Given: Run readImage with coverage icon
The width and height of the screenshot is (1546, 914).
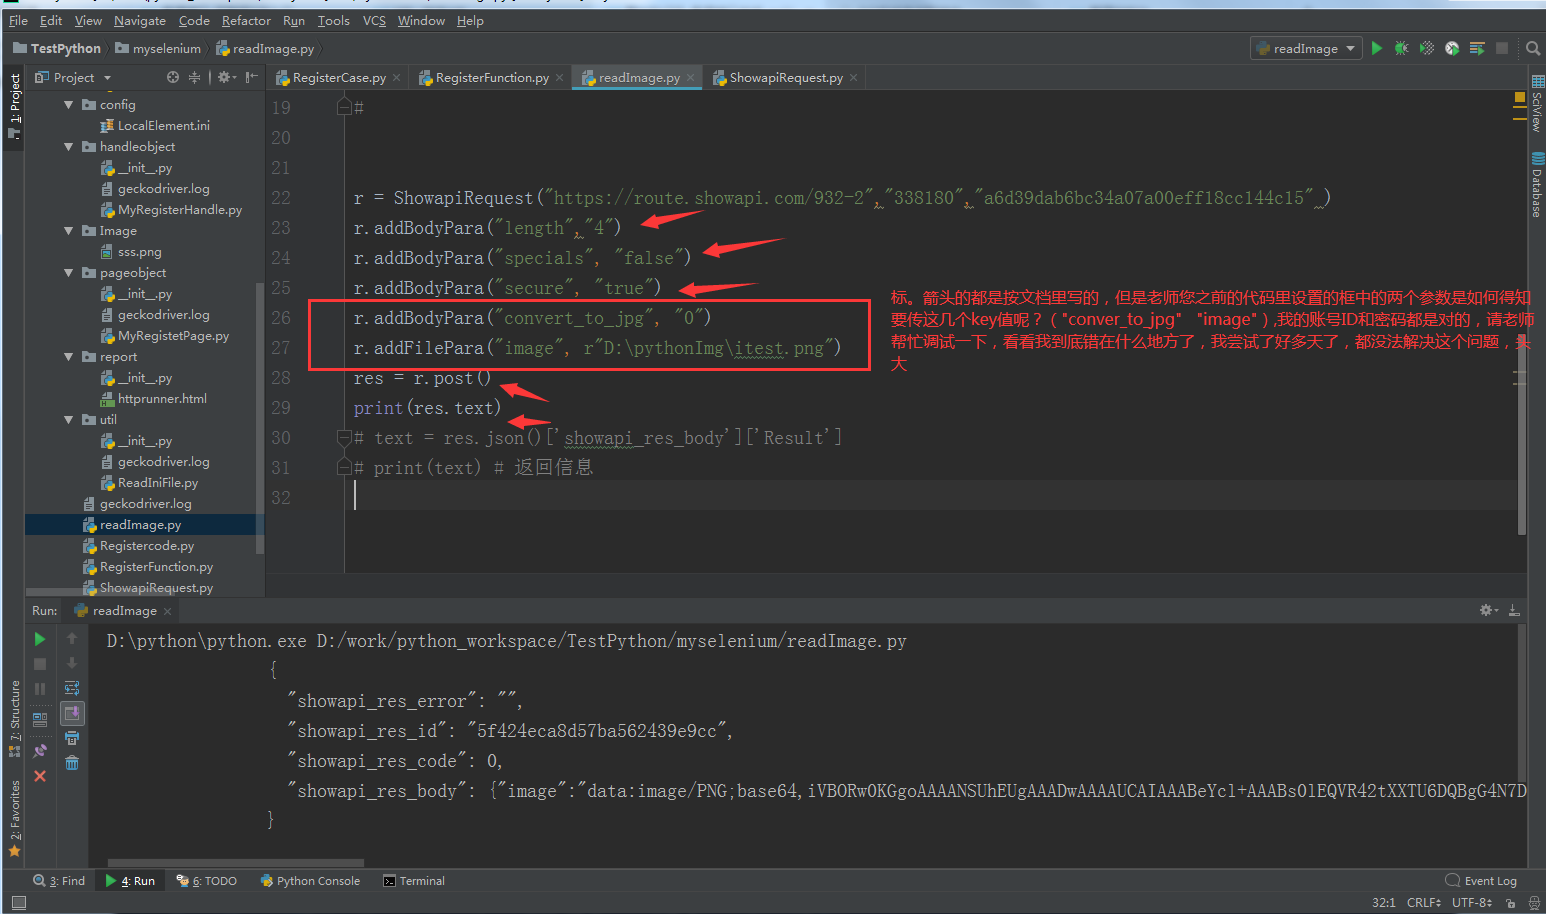Looking at the screenshot, I should [1427, 48].
